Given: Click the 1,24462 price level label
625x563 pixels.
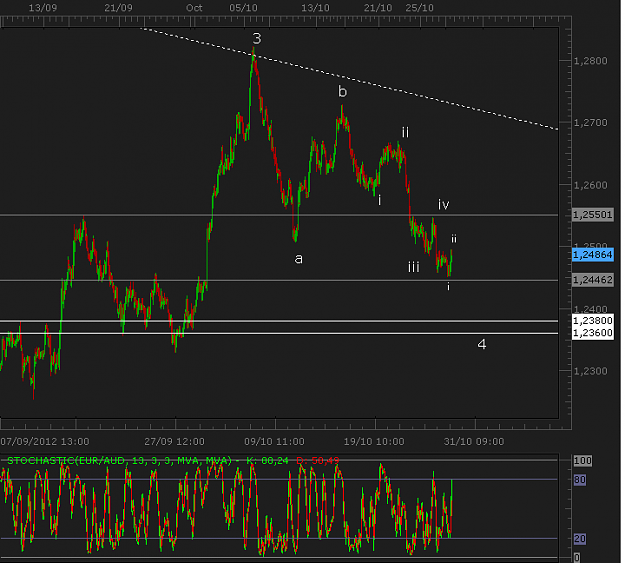Looking at the screenshot, I should (x=593, y=280).
